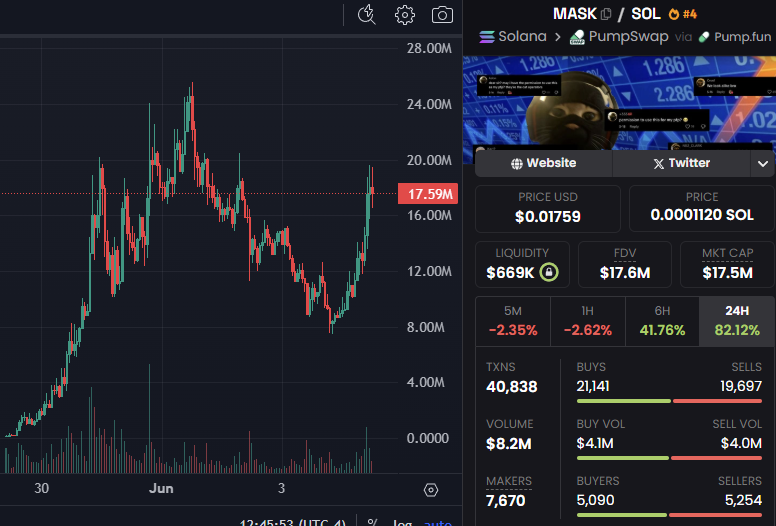Click the 30 date label on axis
The width and height of the screenshot is (776, 526).
click(x=42, y=489)
